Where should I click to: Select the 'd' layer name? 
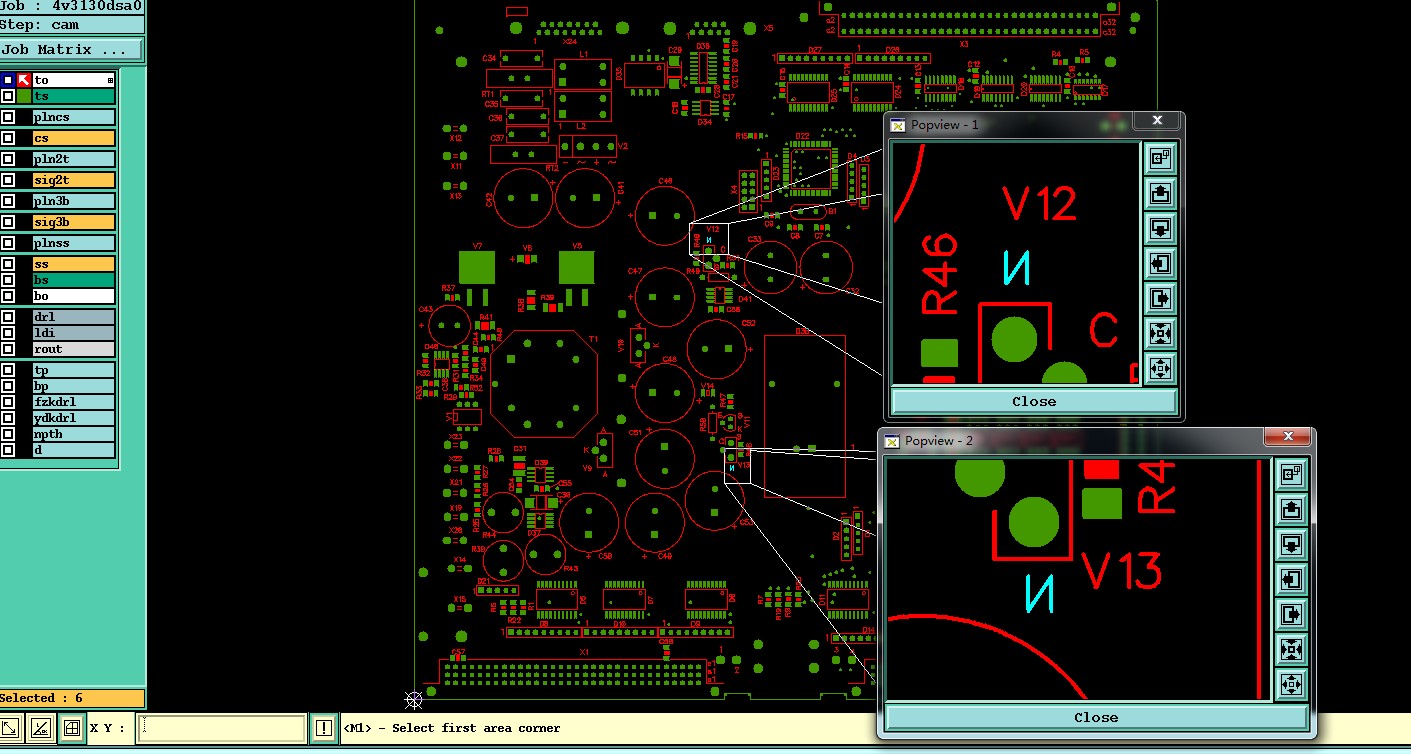73,450
